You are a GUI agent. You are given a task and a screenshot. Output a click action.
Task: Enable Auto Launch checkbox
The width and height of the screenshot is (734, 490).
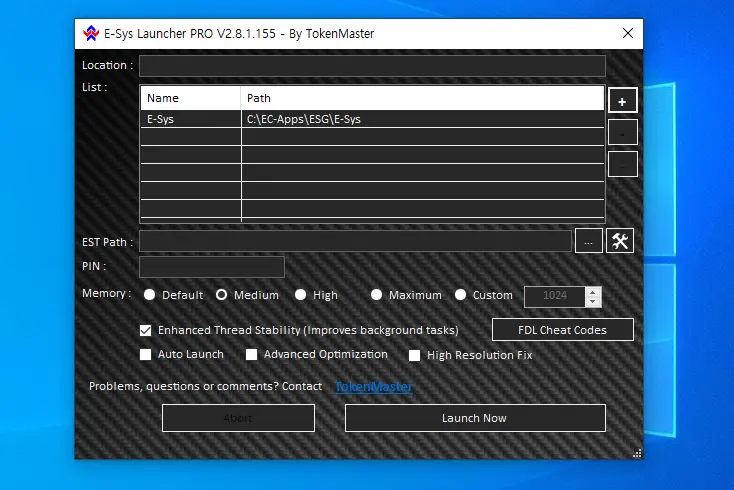(146, 355)
